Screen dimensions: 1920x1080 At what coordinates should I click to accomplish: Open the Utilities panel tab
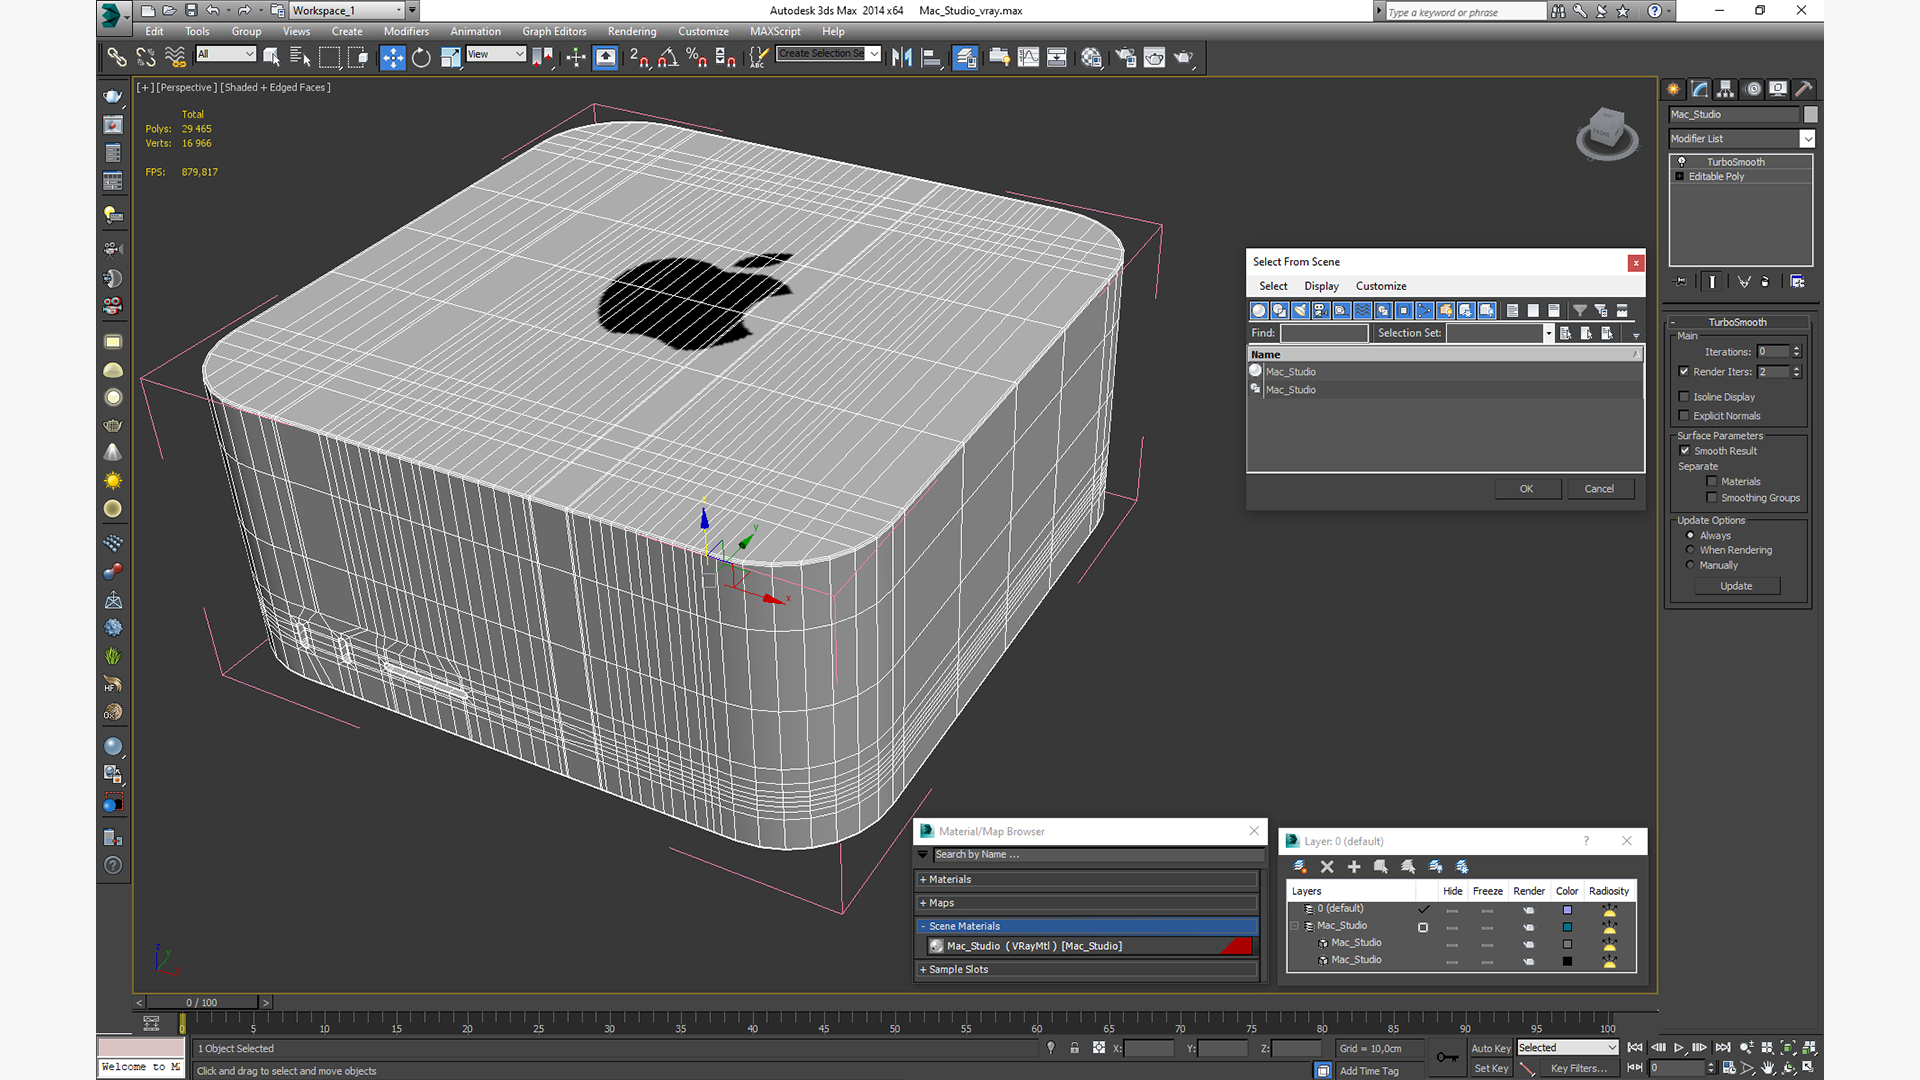(1804, 89)
